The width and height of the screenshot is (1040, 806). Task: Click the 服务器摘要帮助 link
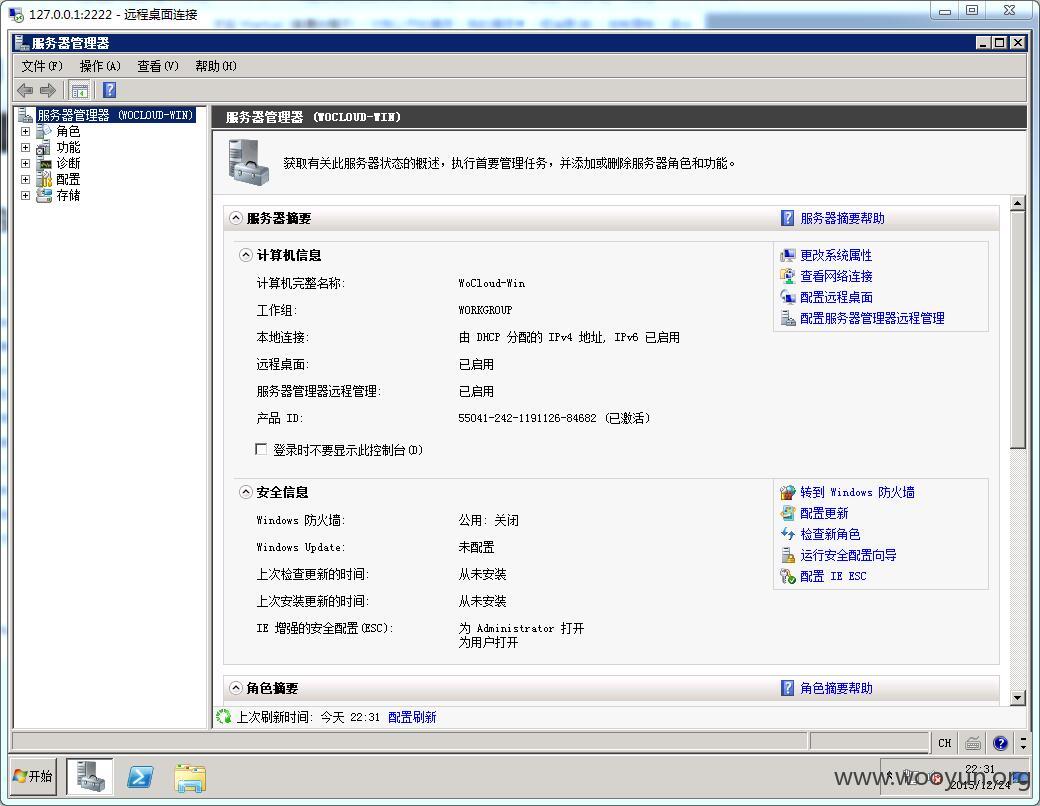842,218
